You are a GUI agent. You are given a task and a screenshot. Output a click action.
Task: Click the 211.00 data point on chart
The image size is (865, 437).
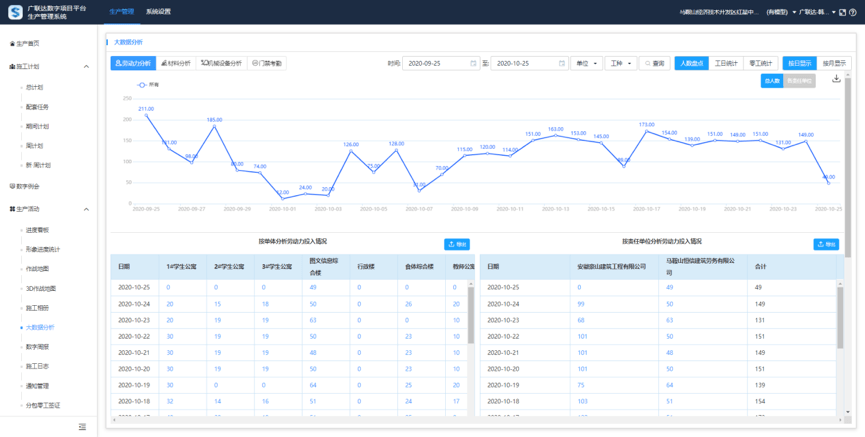(146, 115)
